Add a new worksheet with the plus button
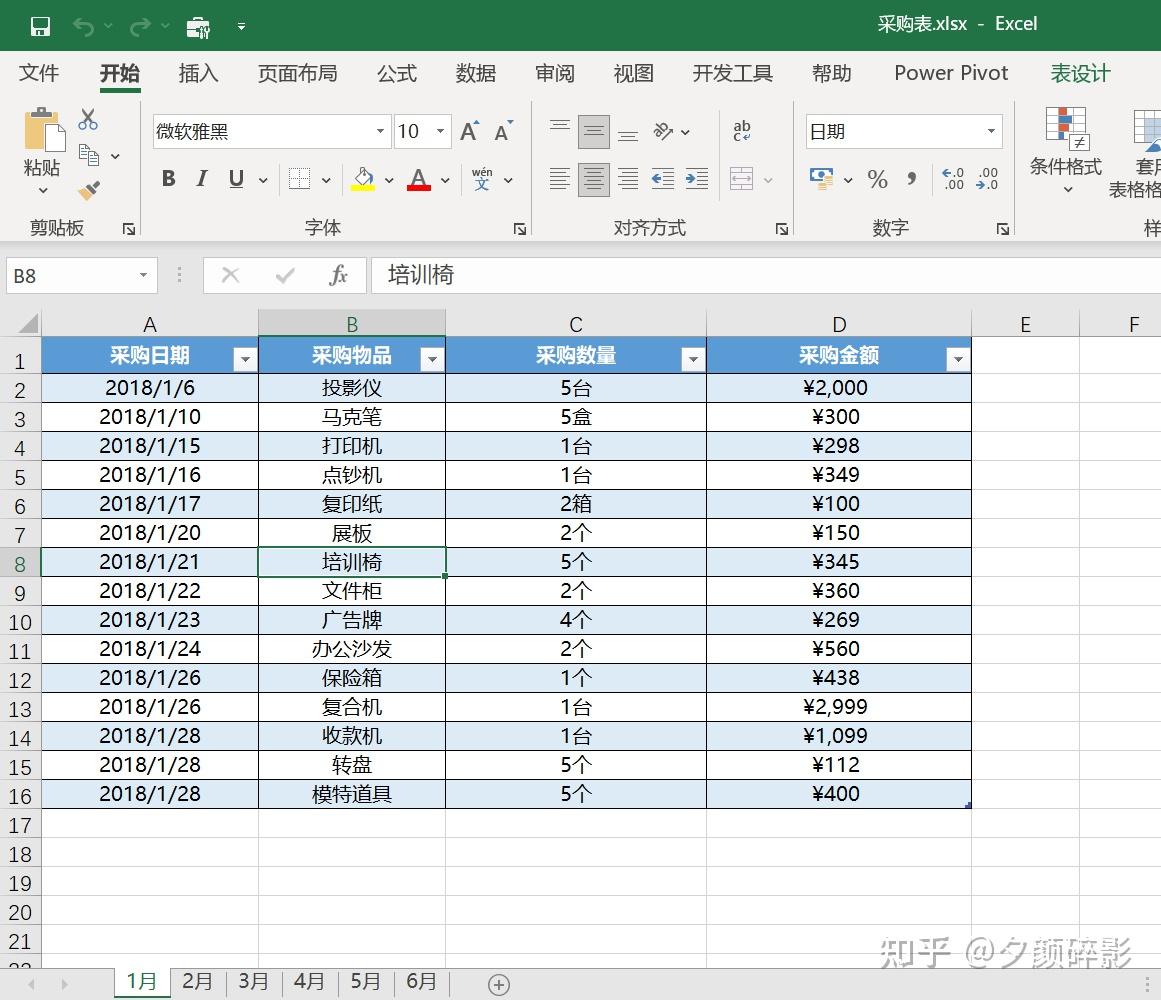1161x1000 pixels. (x=497, y=983)
